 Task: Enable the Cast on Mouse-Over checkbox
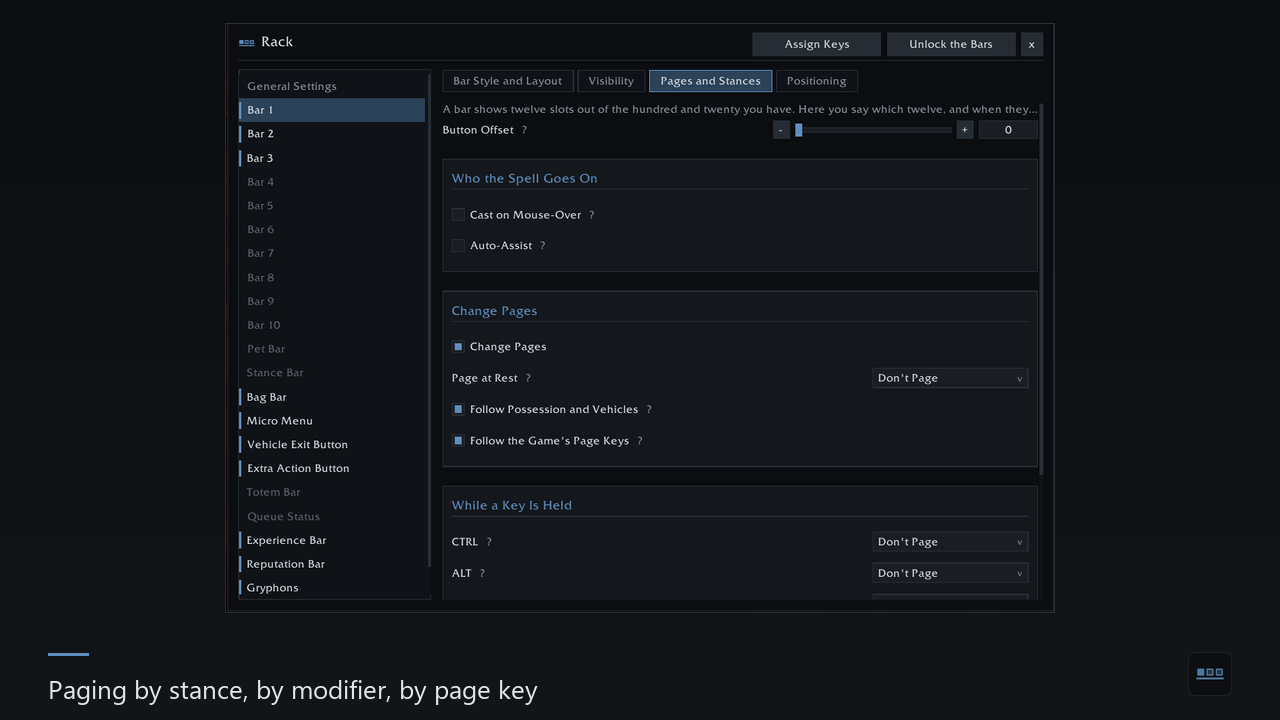coord(458,215)
